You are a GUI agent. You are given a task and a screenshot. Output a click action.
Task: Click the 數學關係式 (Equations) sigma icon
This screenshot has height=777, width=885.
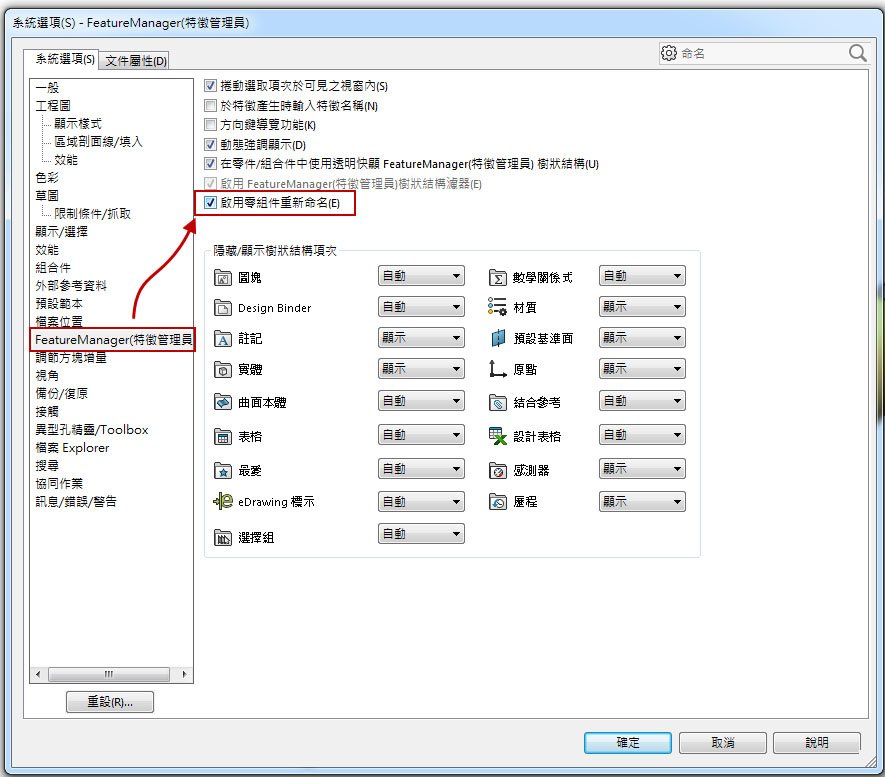tap(498, 277)
